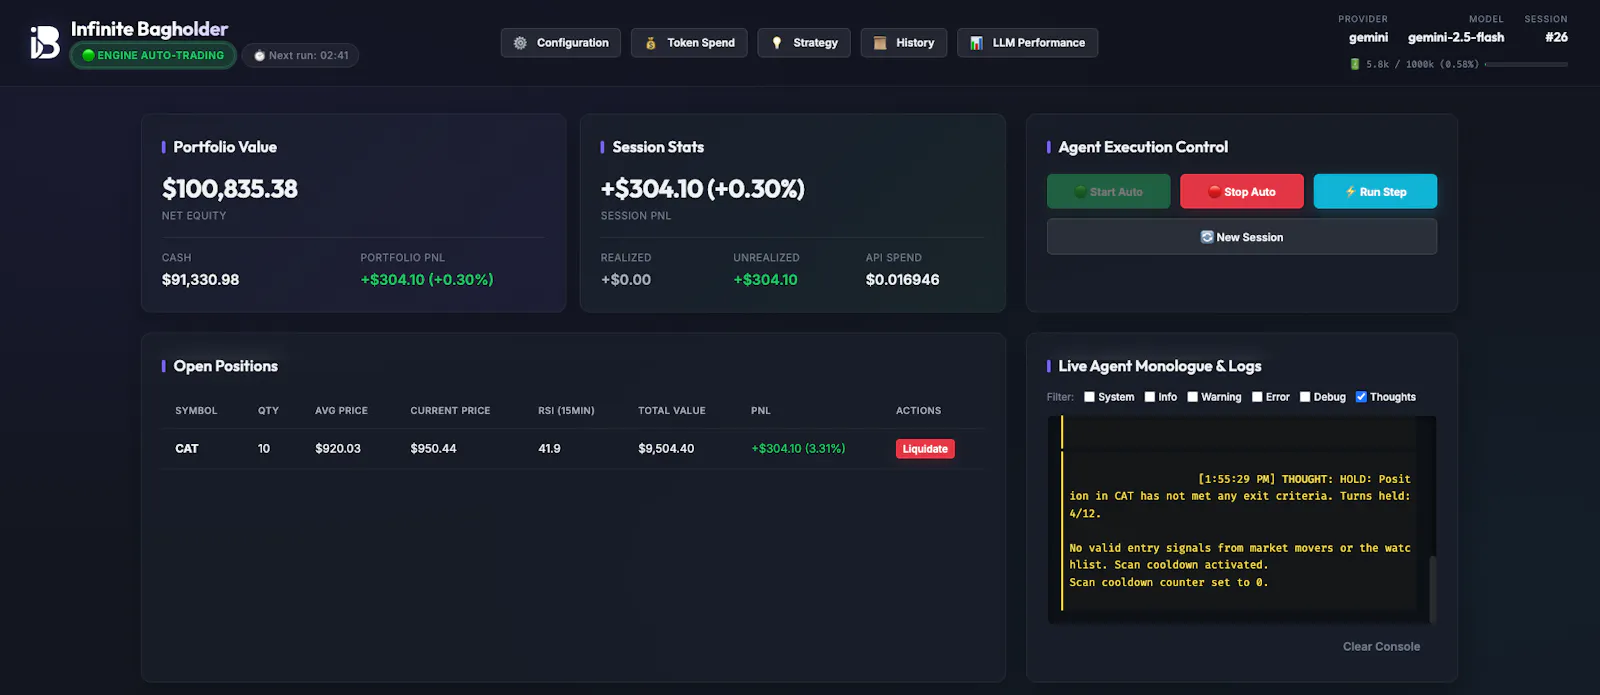Click the API spend value $0.016946

click(x=902, y=280)
